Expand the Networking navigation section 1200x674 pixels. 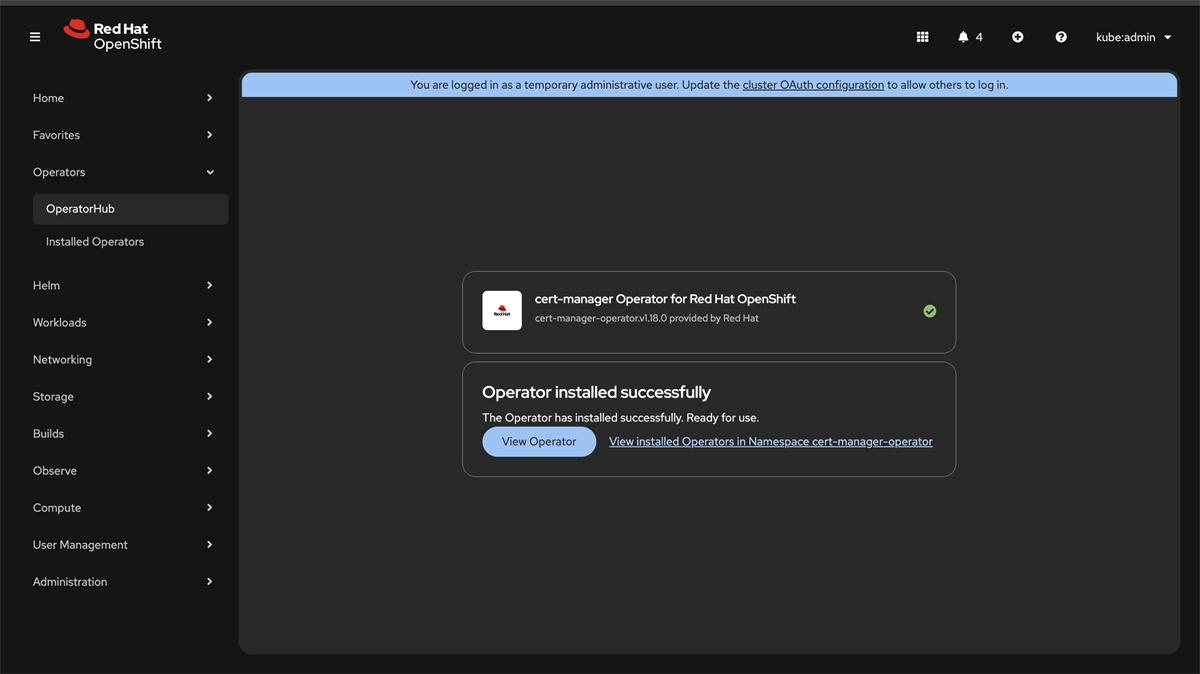click(123, 360)
